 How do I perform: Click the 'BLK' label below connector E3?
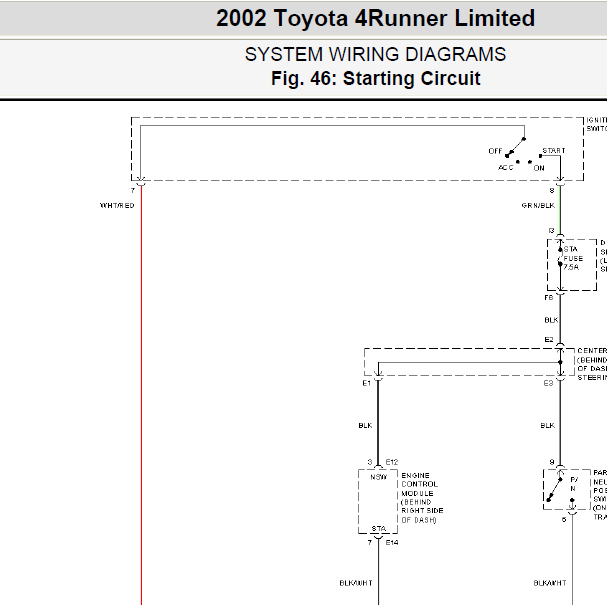click(548, 425)
